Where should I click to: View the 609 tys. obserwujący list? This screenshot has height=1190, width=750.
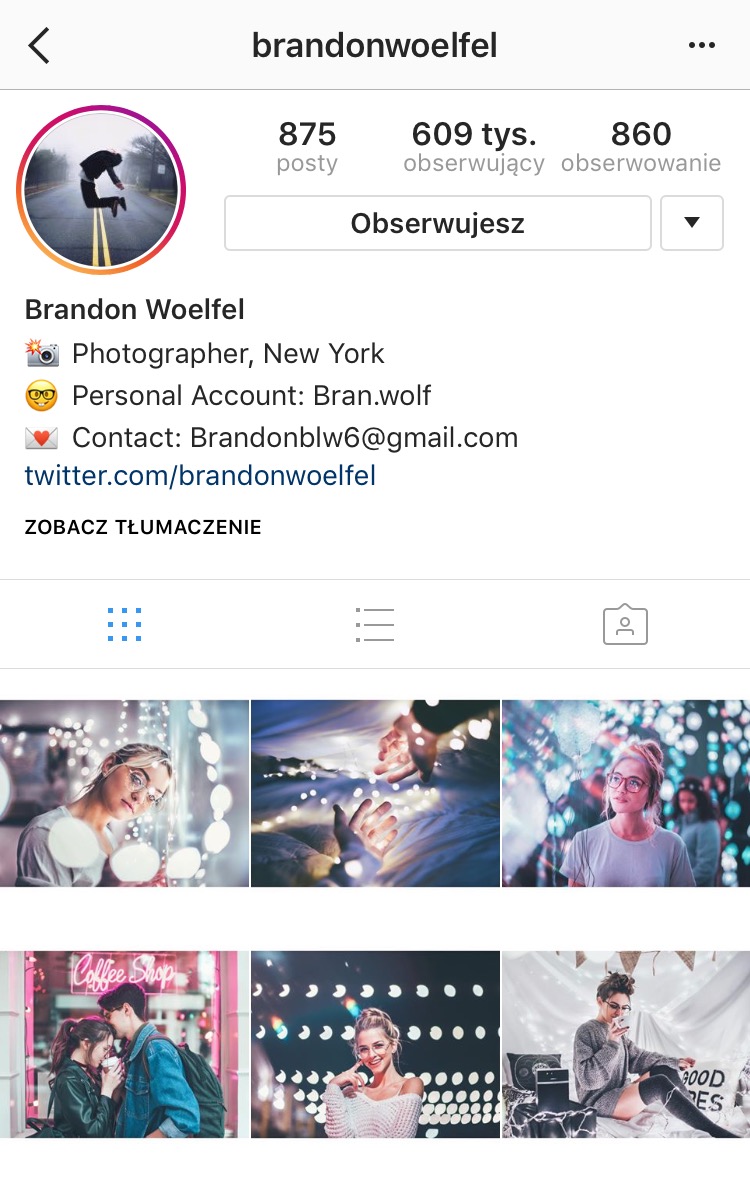(474, 146)
